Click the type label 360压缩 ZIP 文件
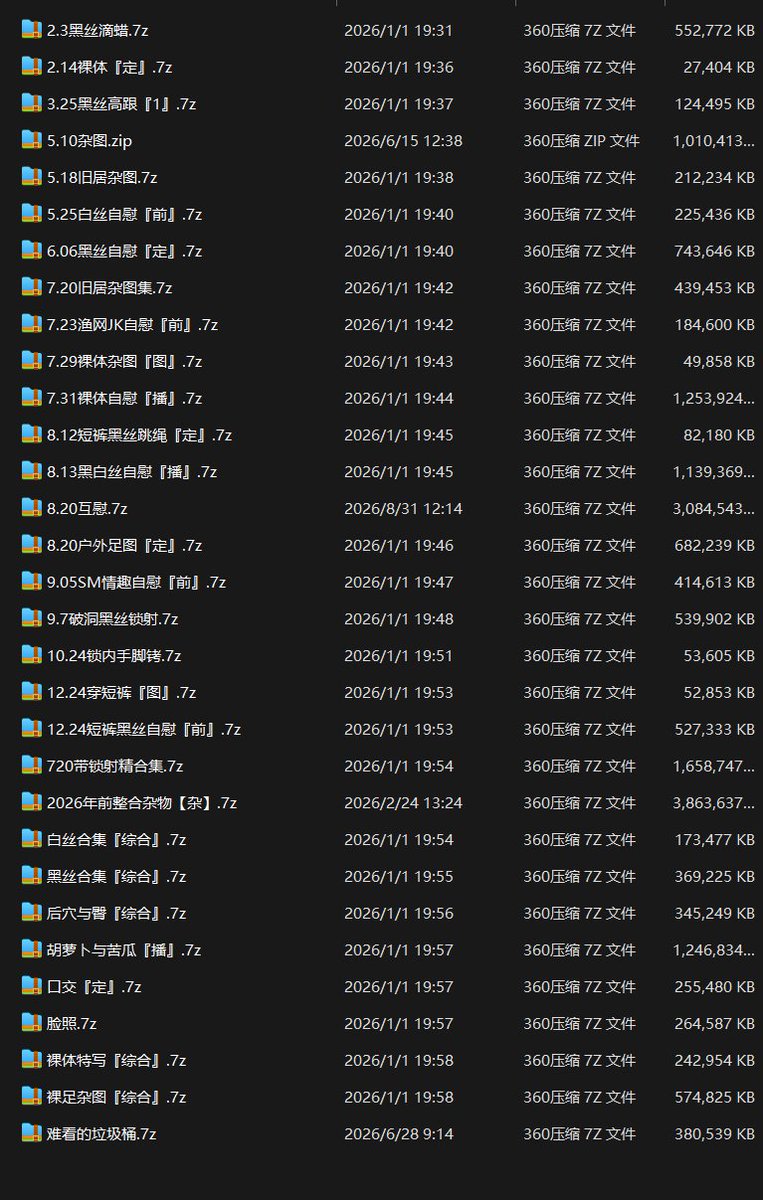Viewport: 763px width, 1200px height. click(x=582, y=141)
